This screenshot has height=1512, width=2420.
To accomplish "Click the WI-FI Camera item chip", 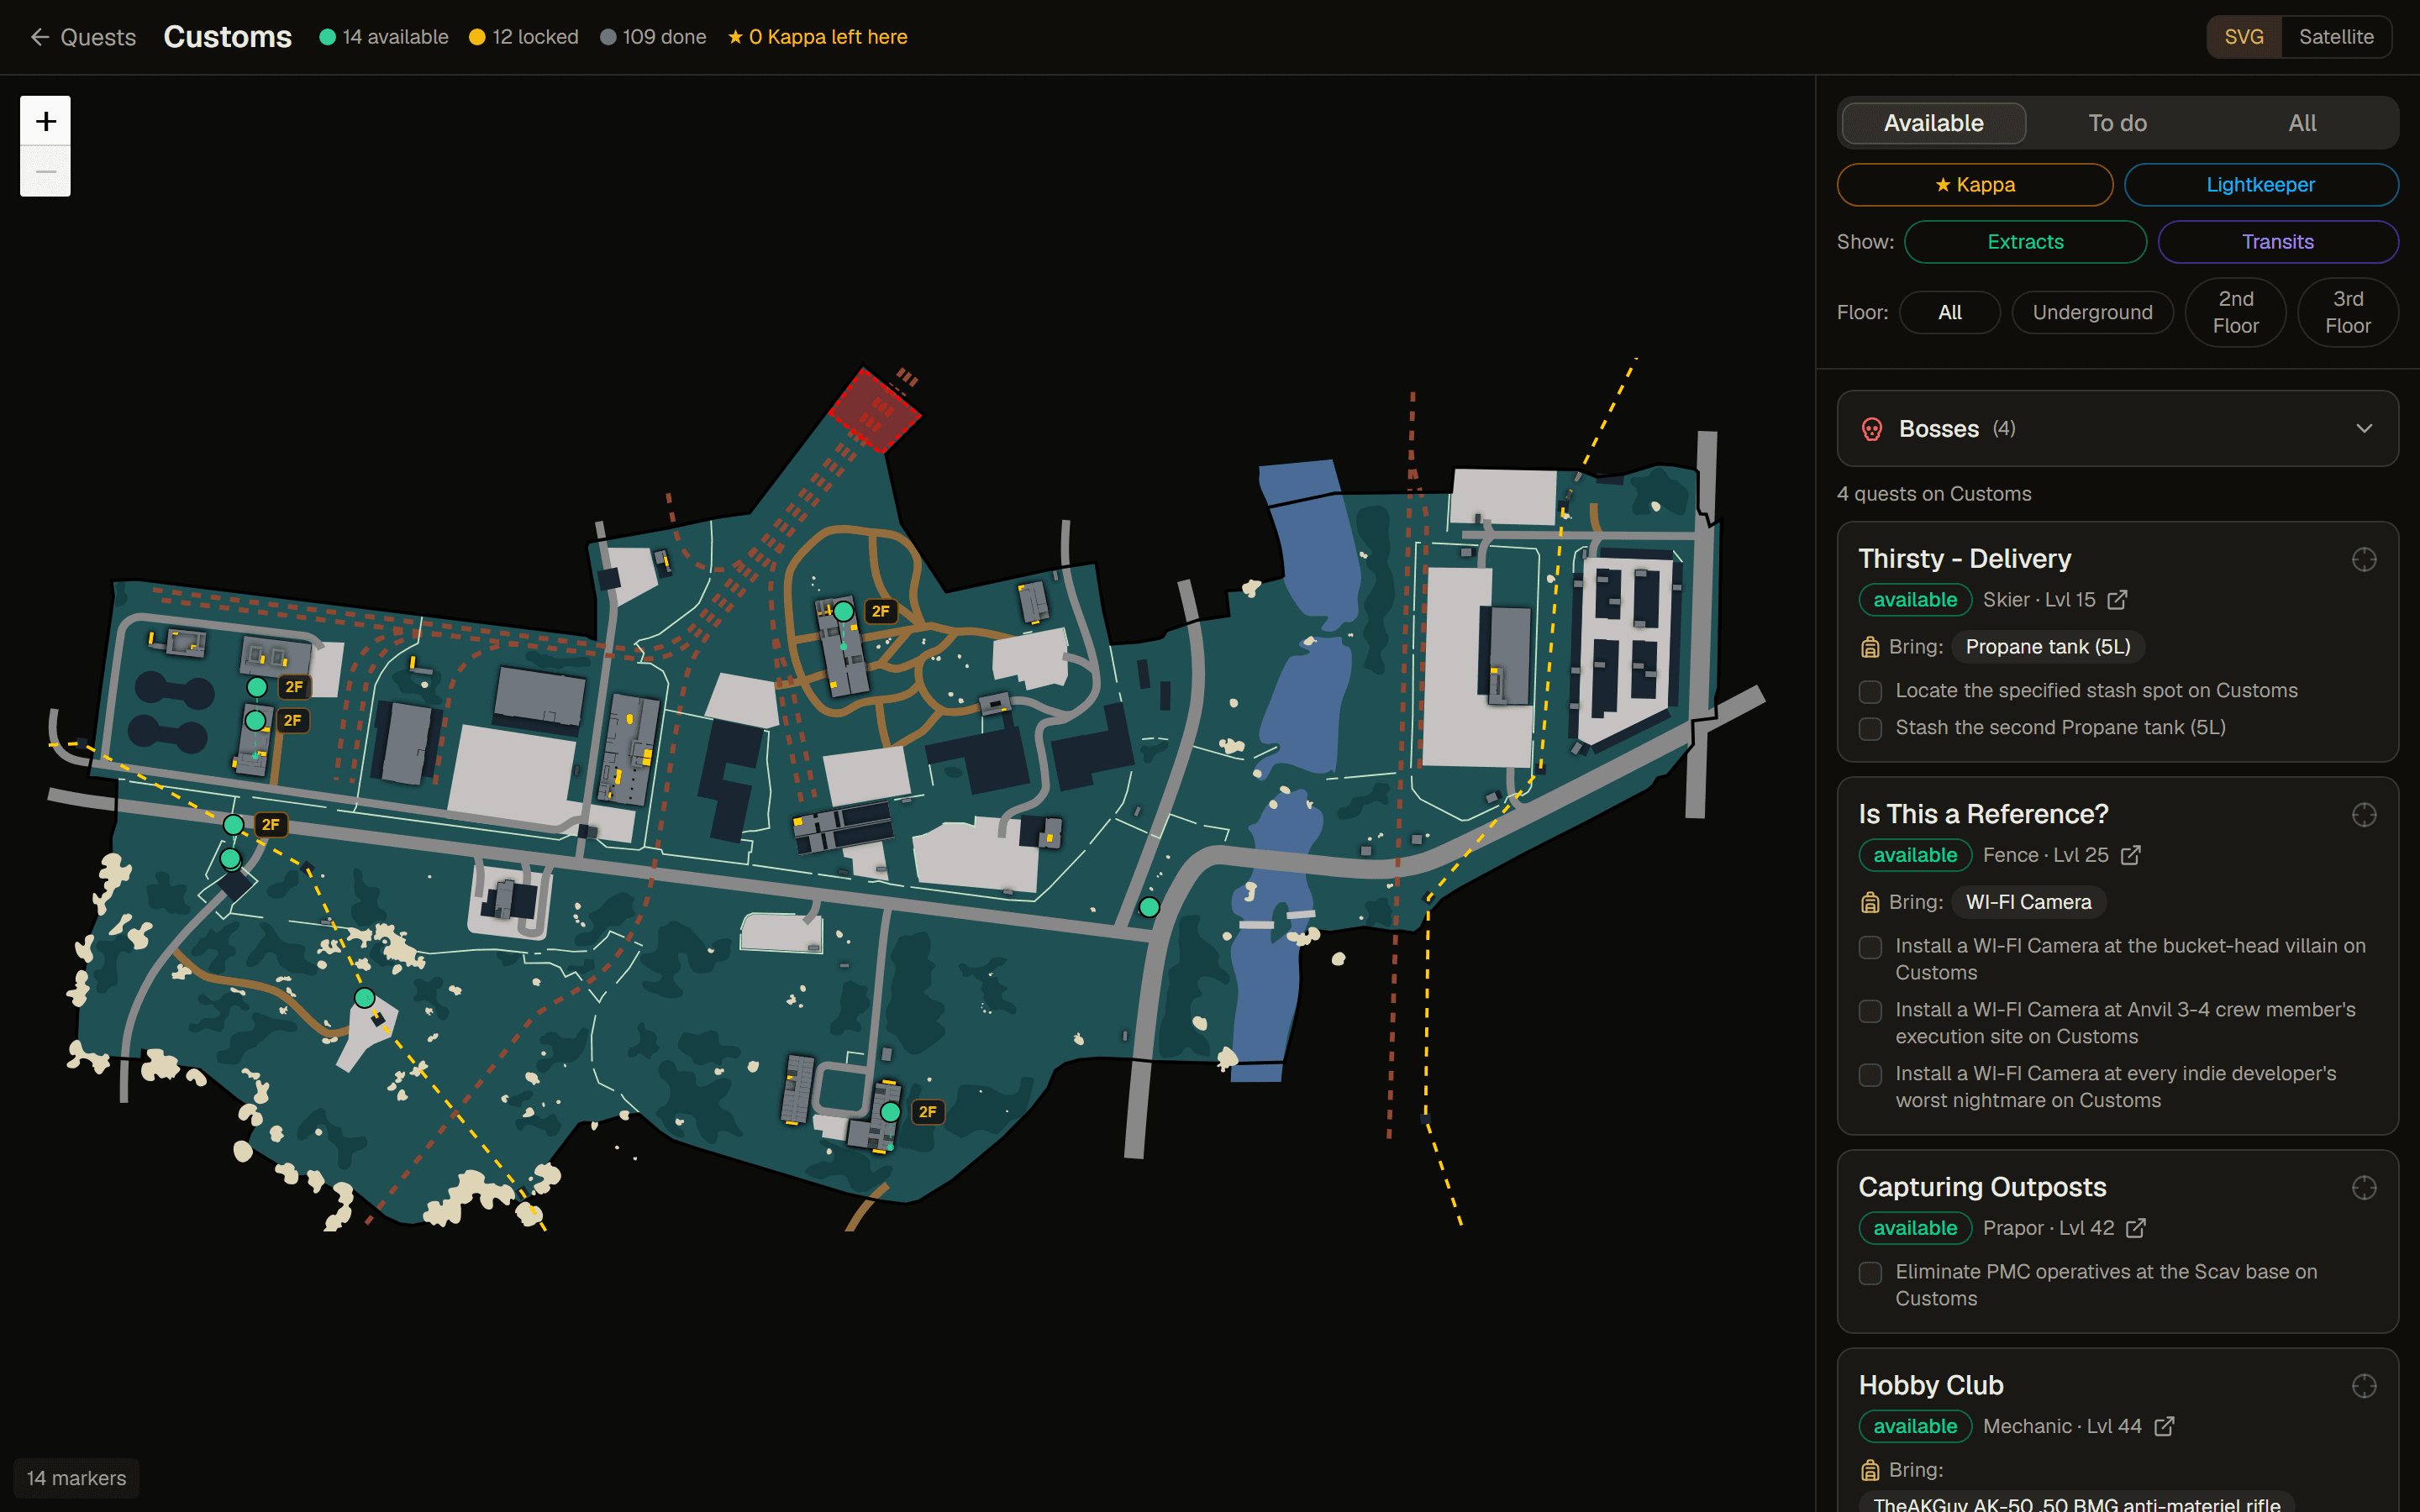I will [2028, 902].
